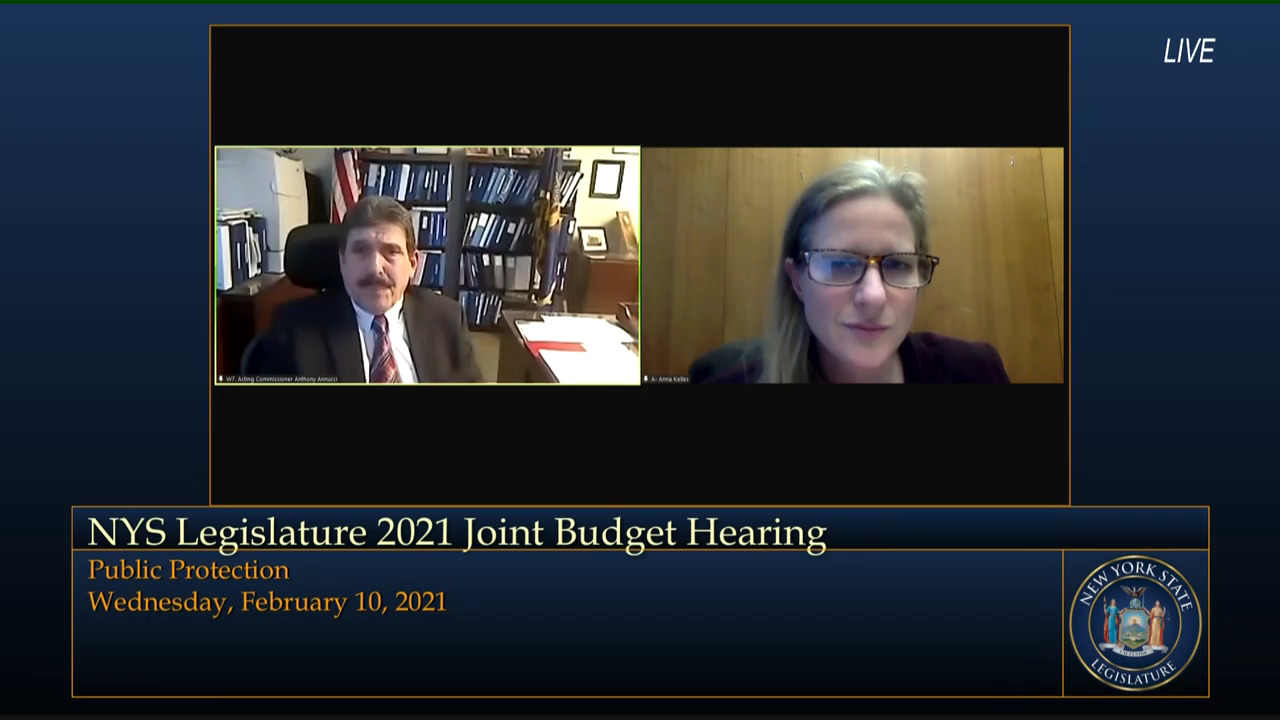The image size is (1280, 720).
Task: Click the microphone icon beside Anna Kelles's name
Action: [x=646, y=379]
